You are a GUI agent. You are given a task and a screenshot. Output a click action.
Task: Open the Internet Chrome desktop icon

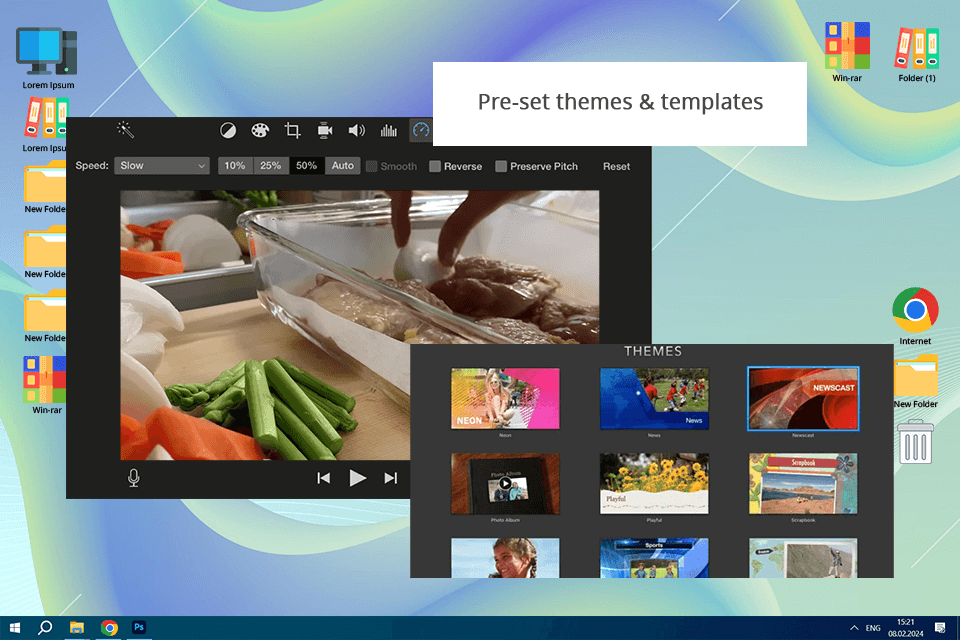click(x=915, y=315)
